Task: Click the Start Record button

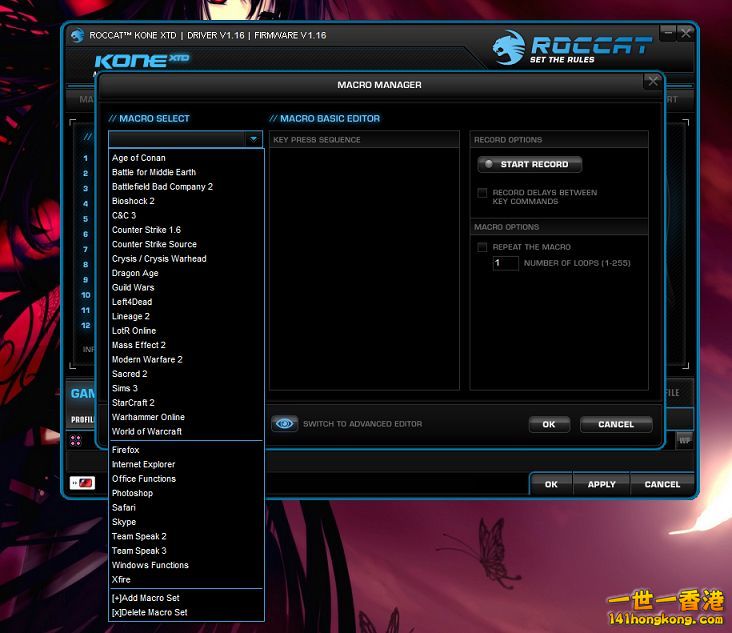Action: (529, 164)
